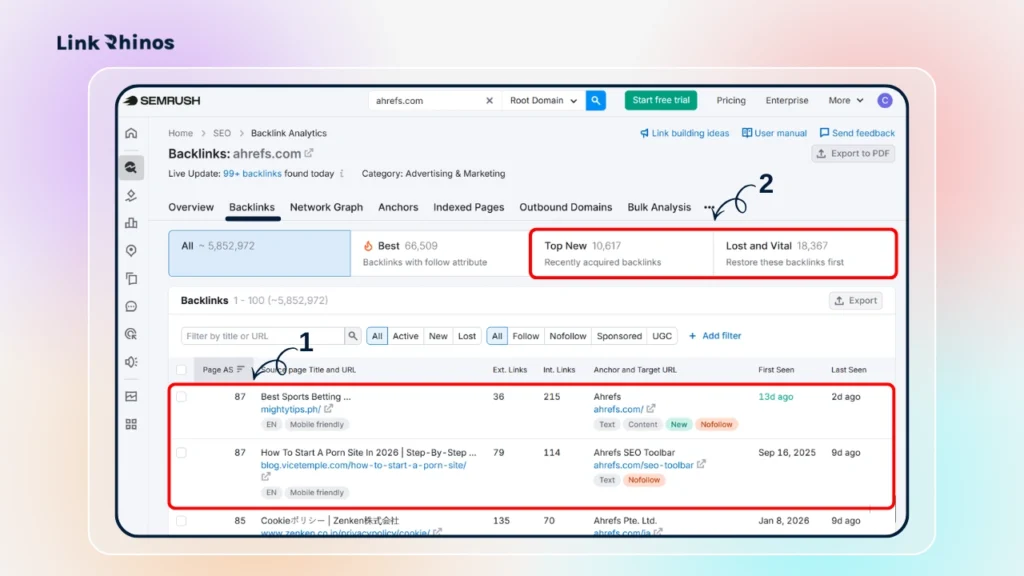Clear the ahrefs.com domain search field
Viewport: 1024px width, 576px height.
click(x=489, y=101)
